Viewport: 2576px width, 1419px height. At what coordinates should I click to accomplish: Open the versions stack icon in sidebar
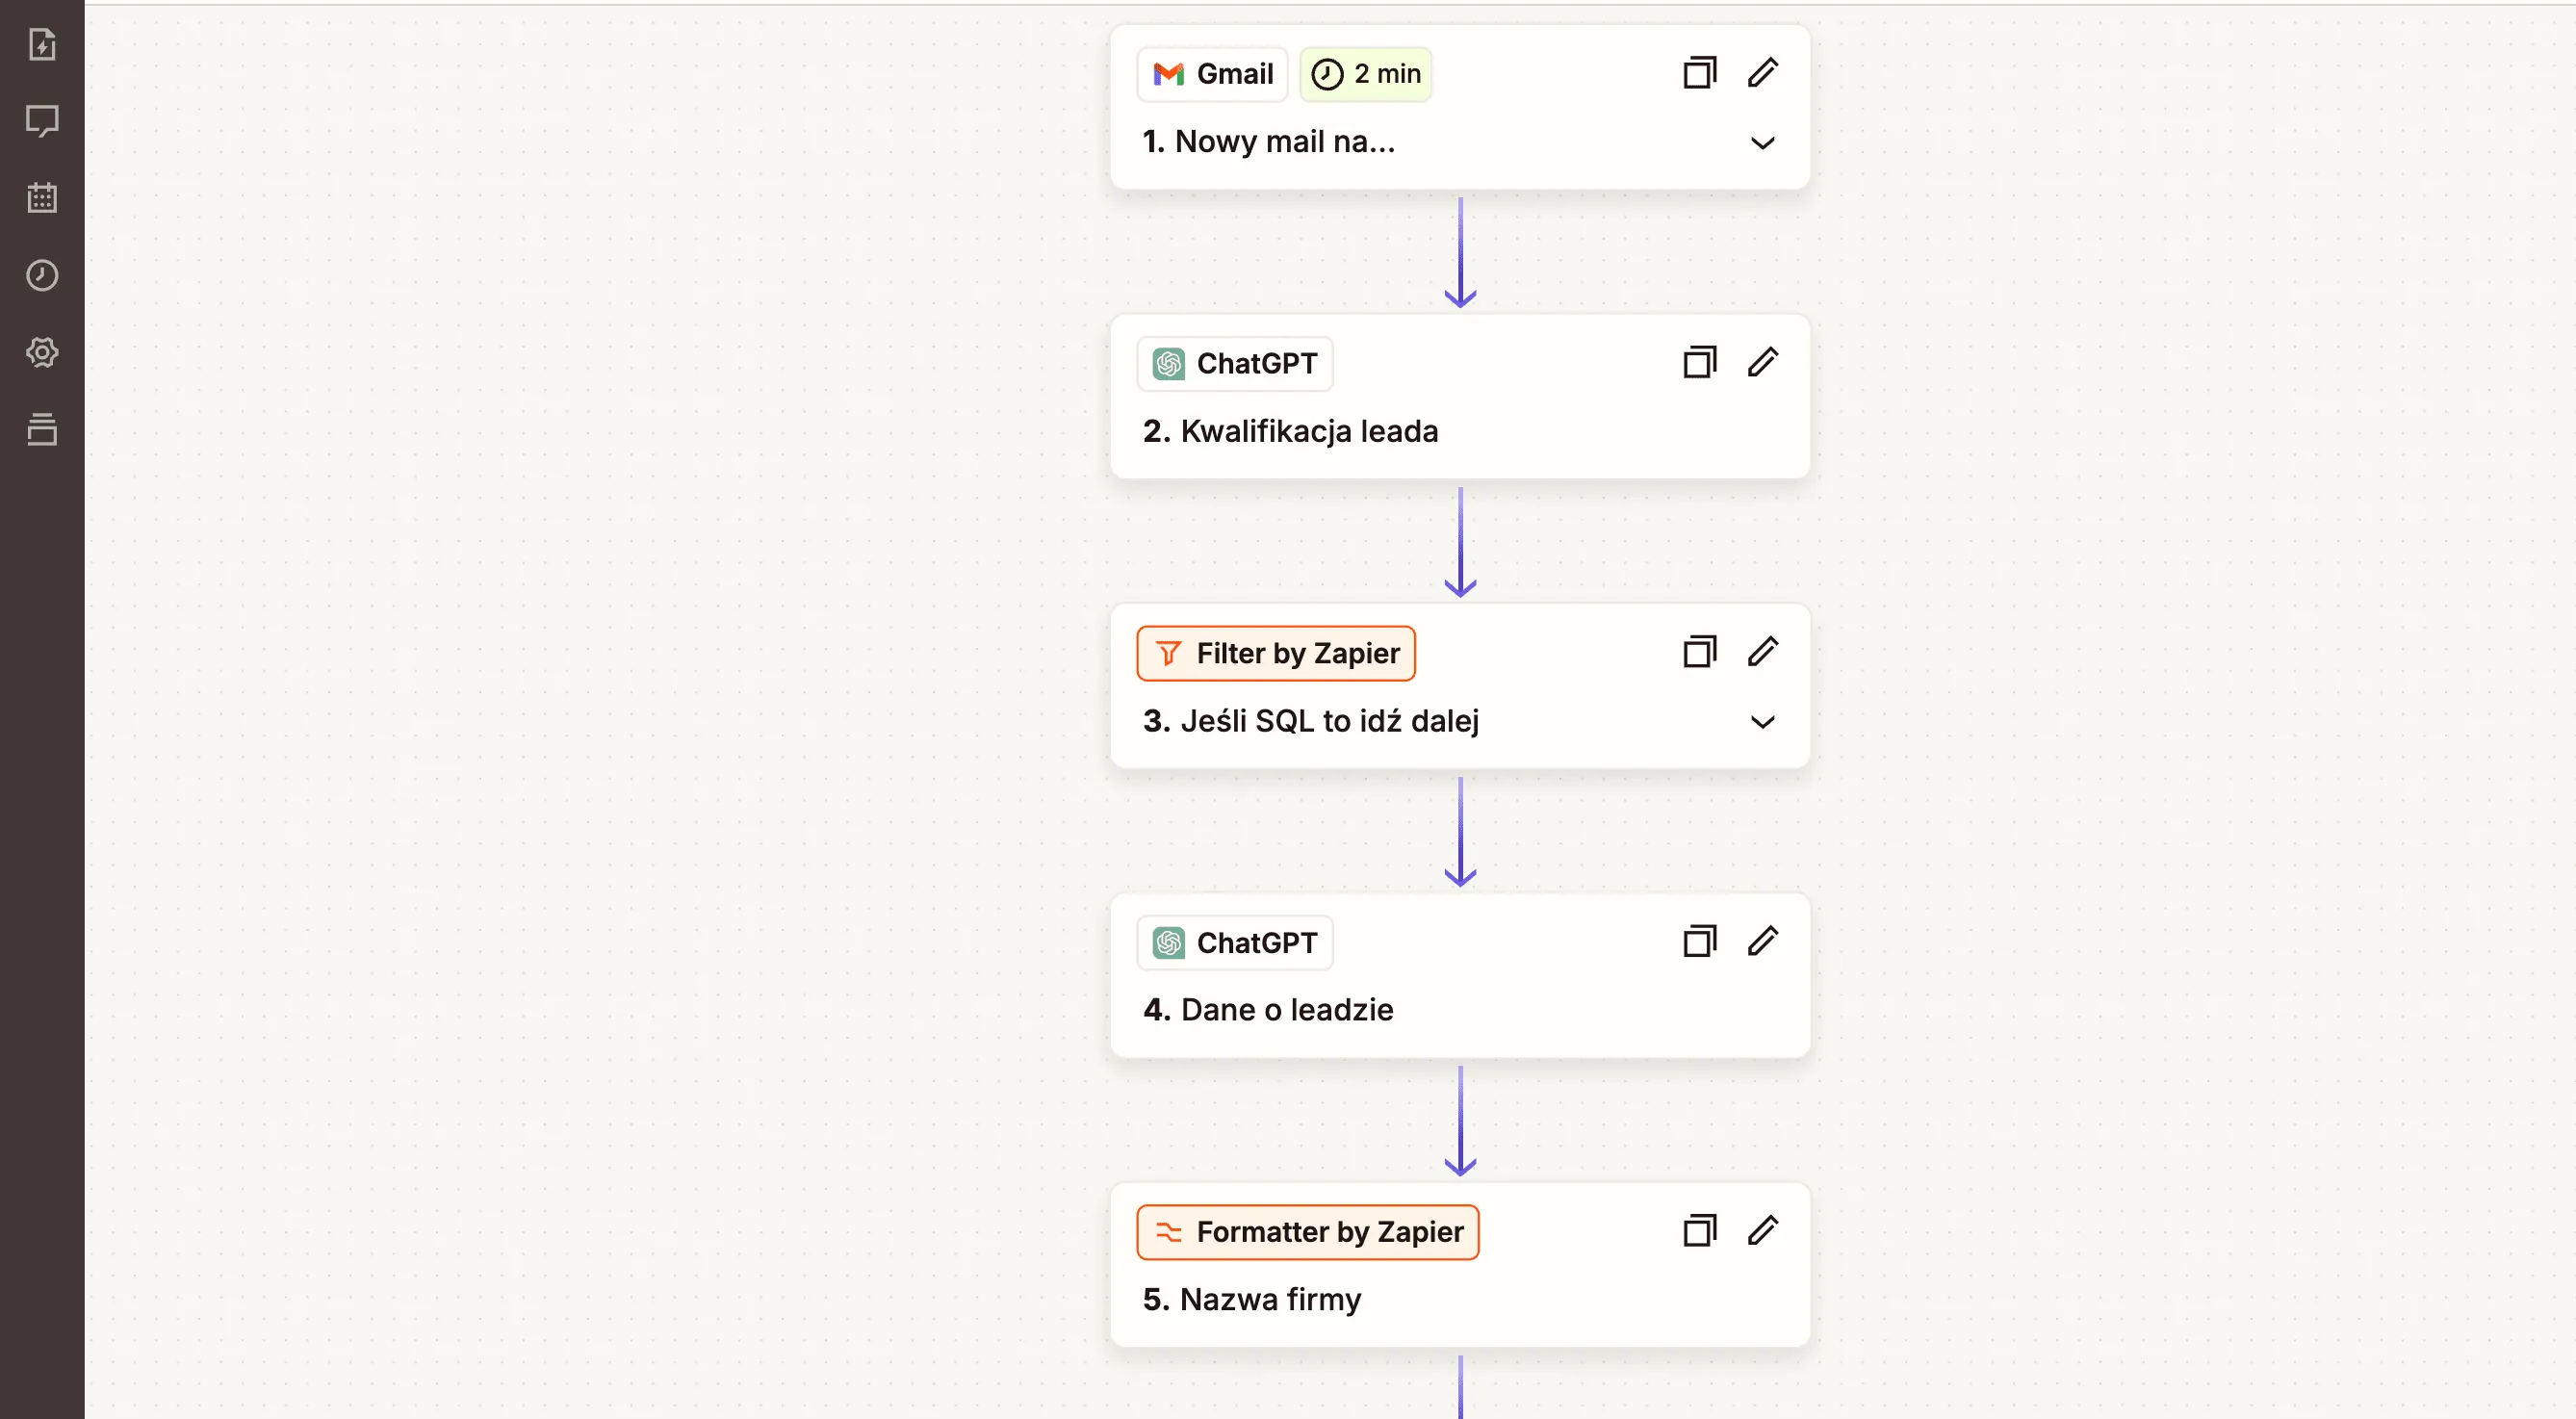click(x=42, y=429)
